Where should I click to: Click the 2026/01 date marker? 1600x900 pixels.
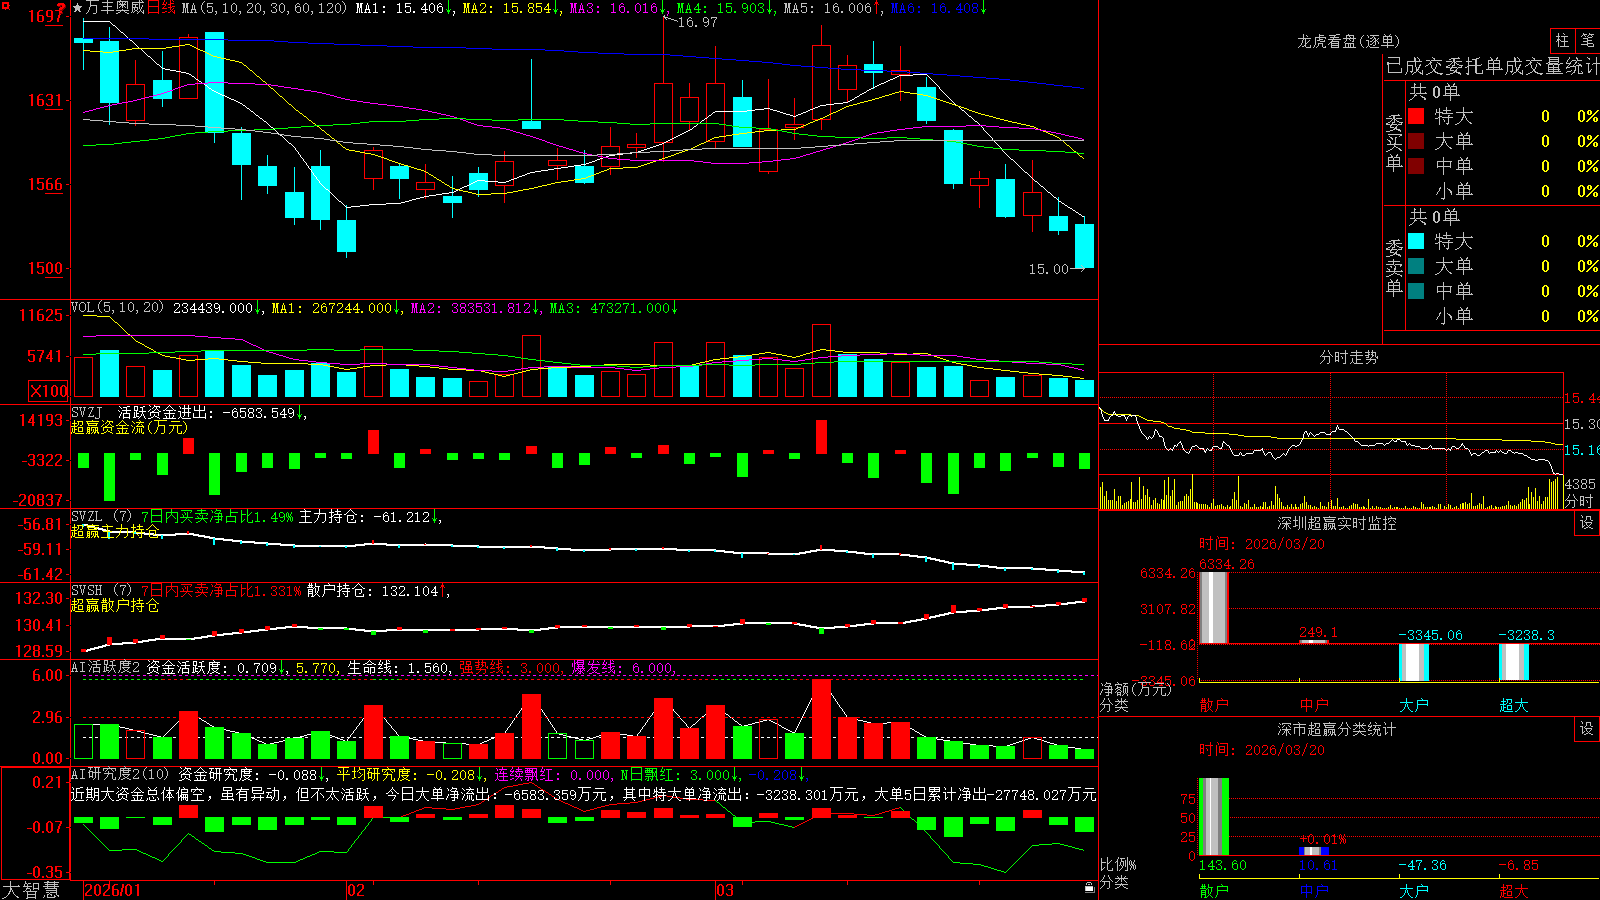coord(113,890)
